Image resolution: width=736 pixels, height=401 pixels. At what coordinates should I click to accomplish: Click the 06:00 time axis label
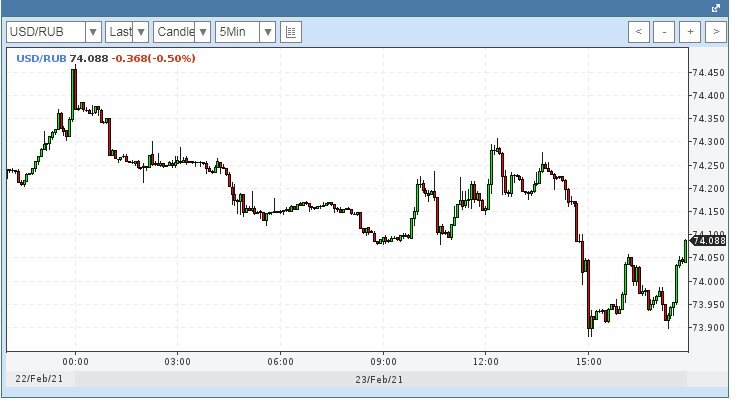281,362
